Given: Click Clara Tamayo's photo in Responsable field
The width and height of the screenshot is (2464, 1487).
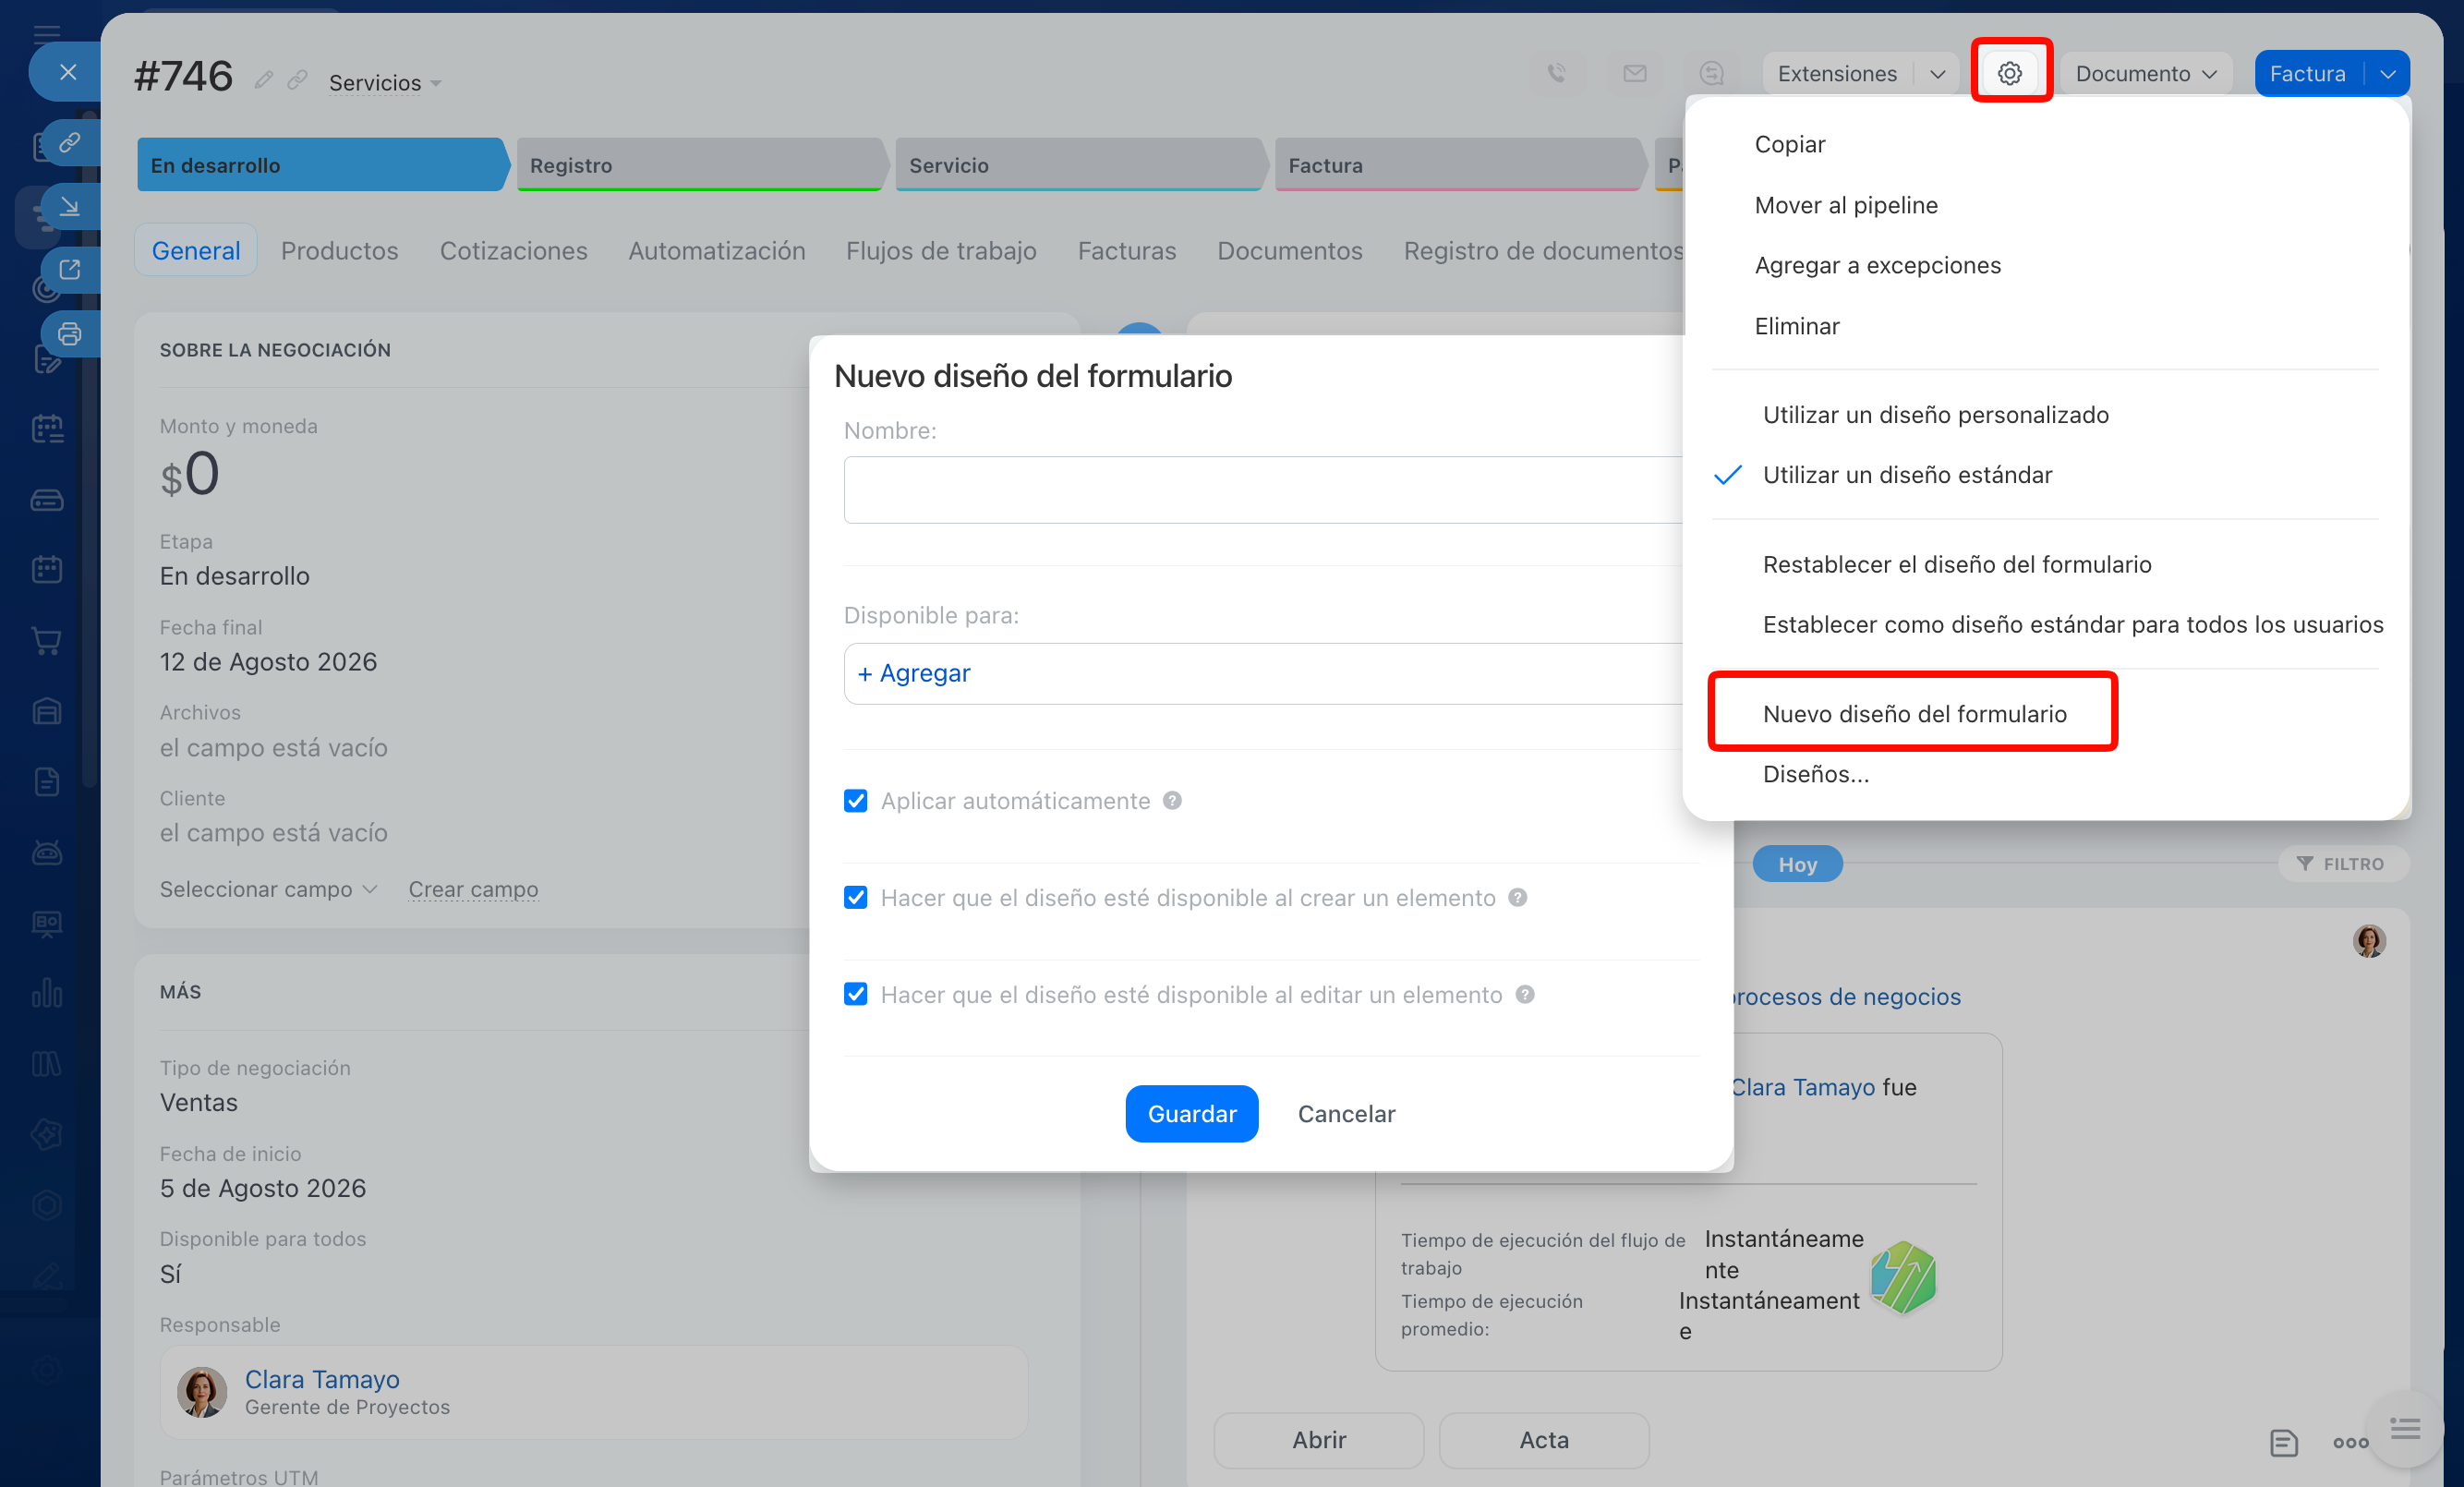Looking at the screenshot, I should coord(202,1392).
